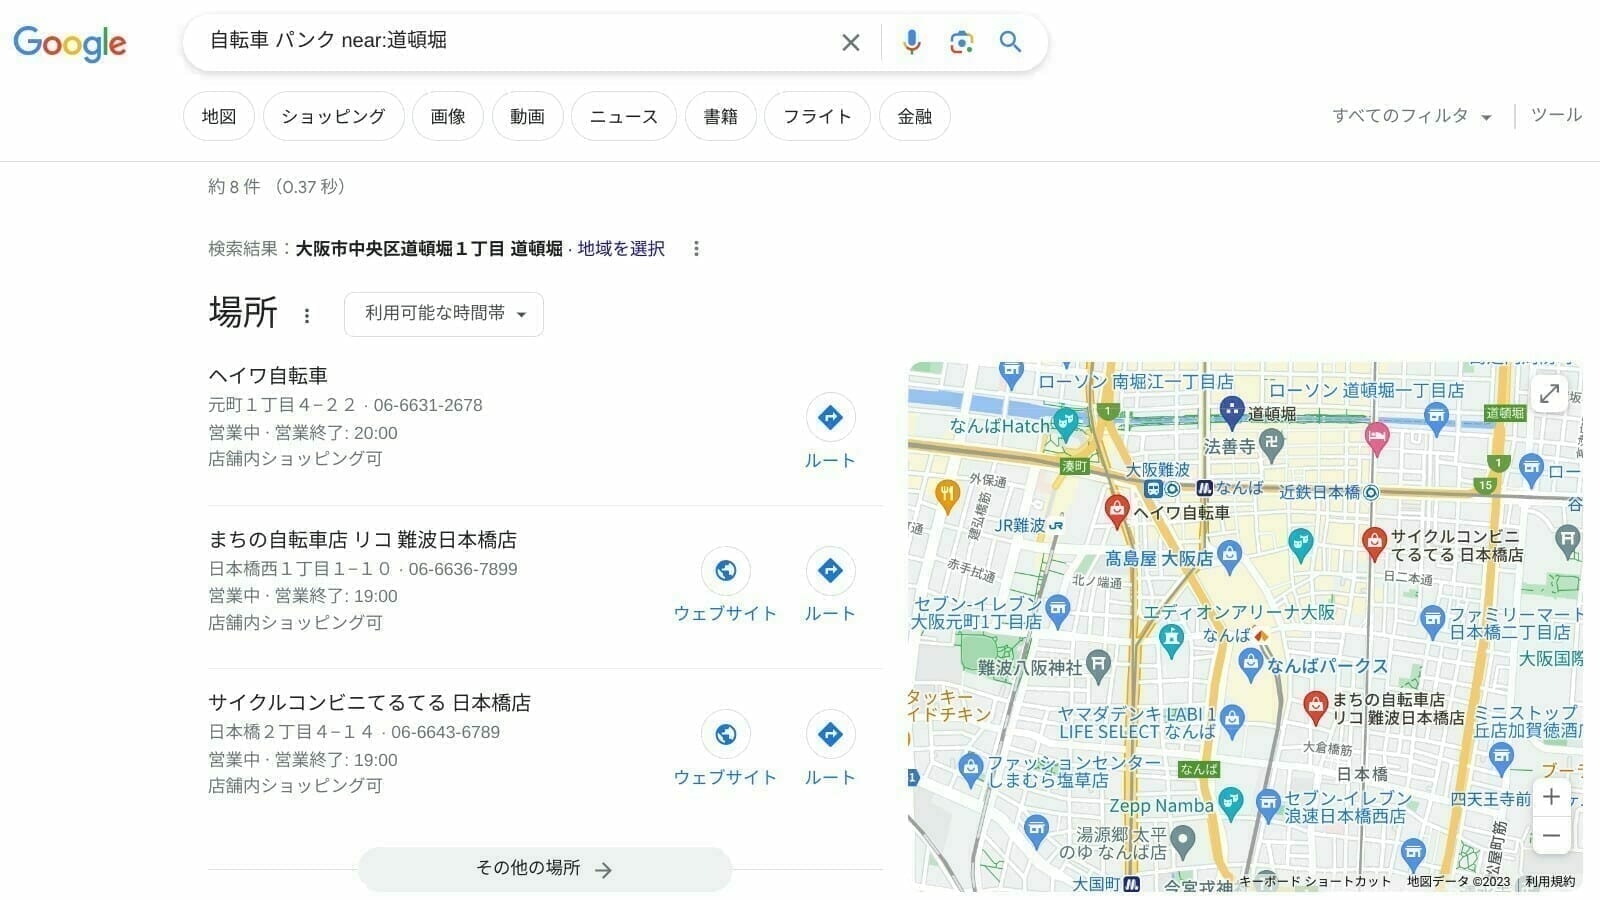Select the ニュース filter tab

click(x=624, y=116)
